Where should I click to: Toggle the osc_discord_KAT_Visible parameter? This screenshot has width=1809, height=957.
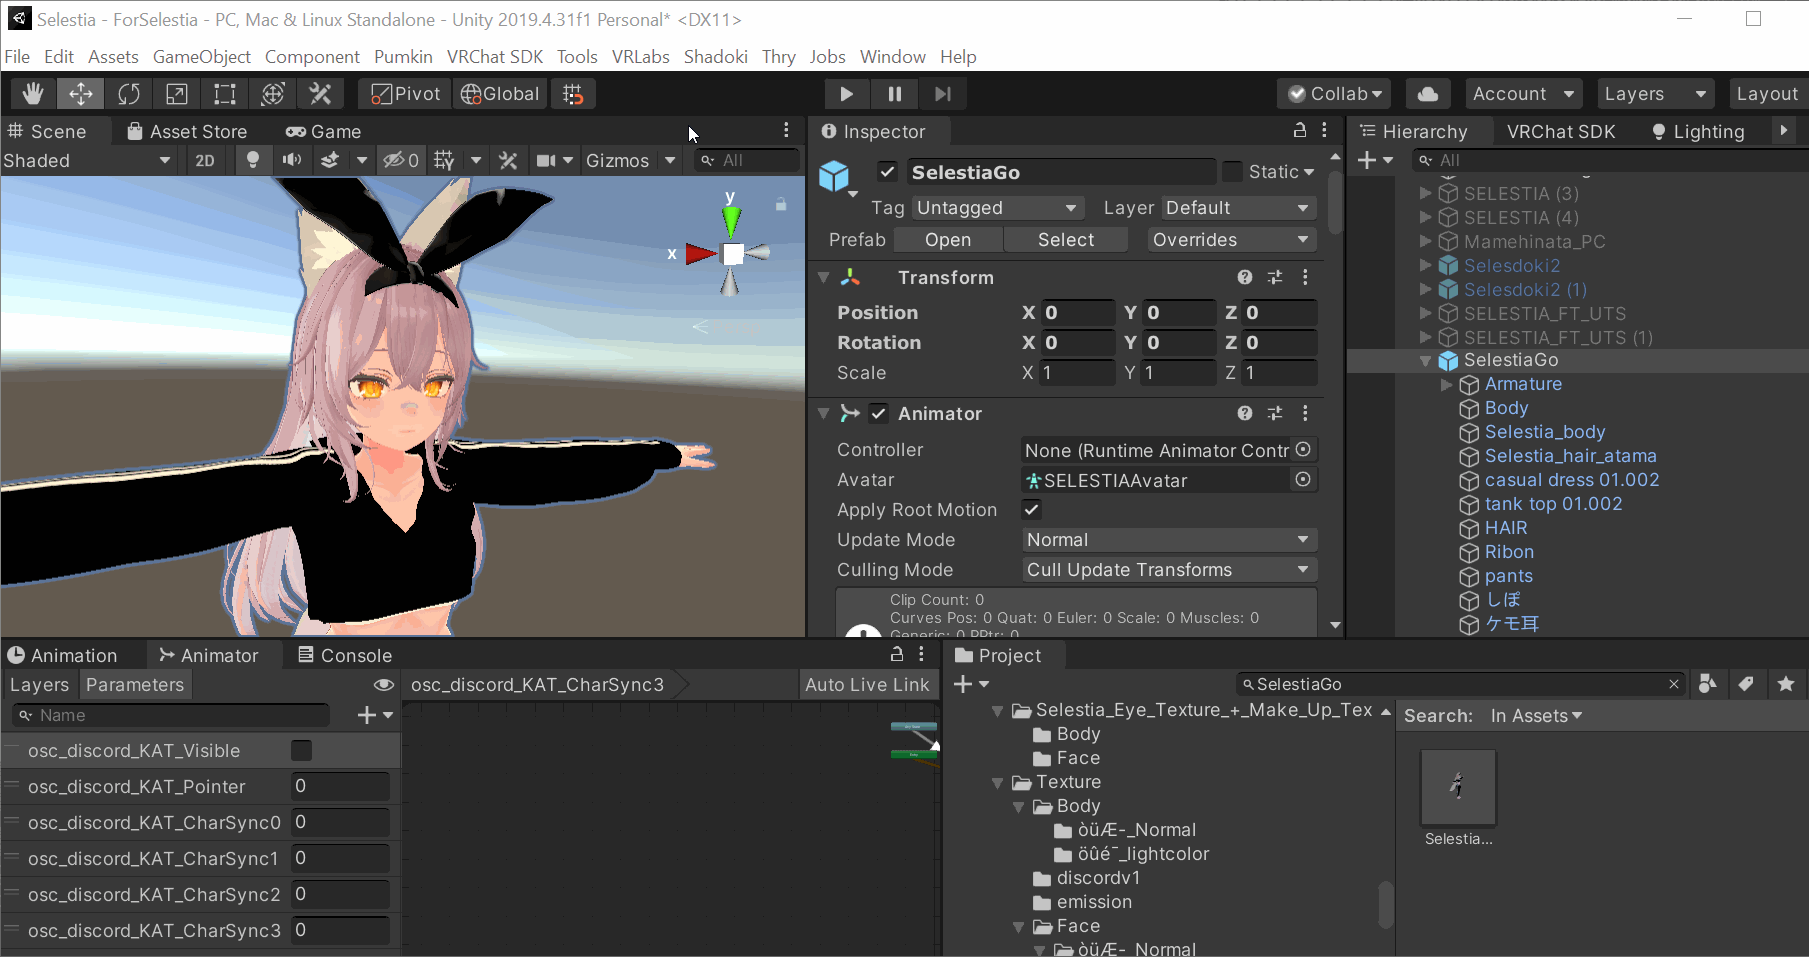(301, 751)
